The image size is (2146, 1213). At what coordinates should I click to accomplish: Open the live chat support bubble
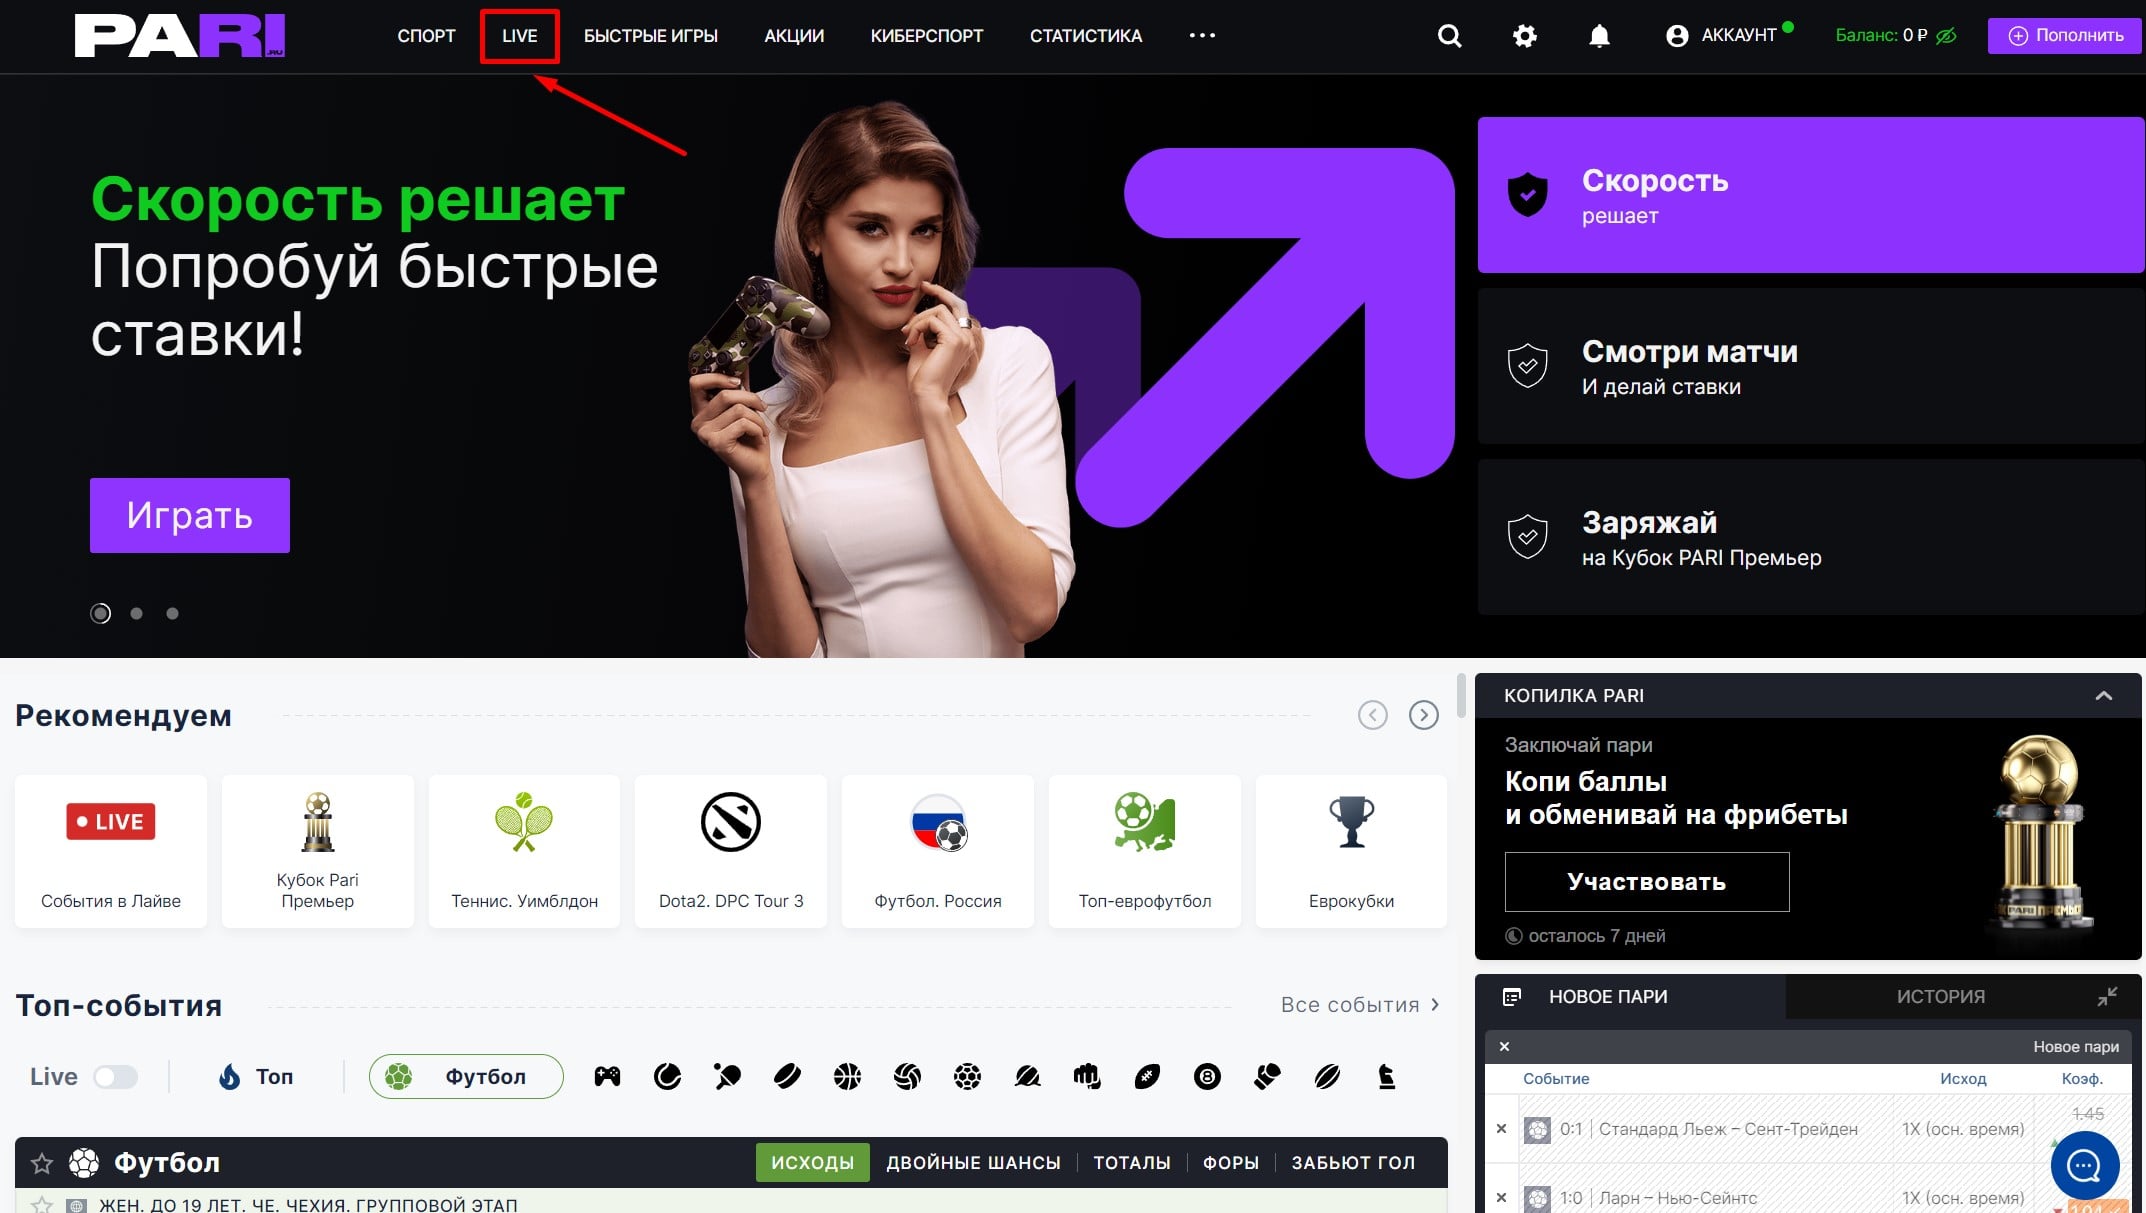click(2084, 1165)
